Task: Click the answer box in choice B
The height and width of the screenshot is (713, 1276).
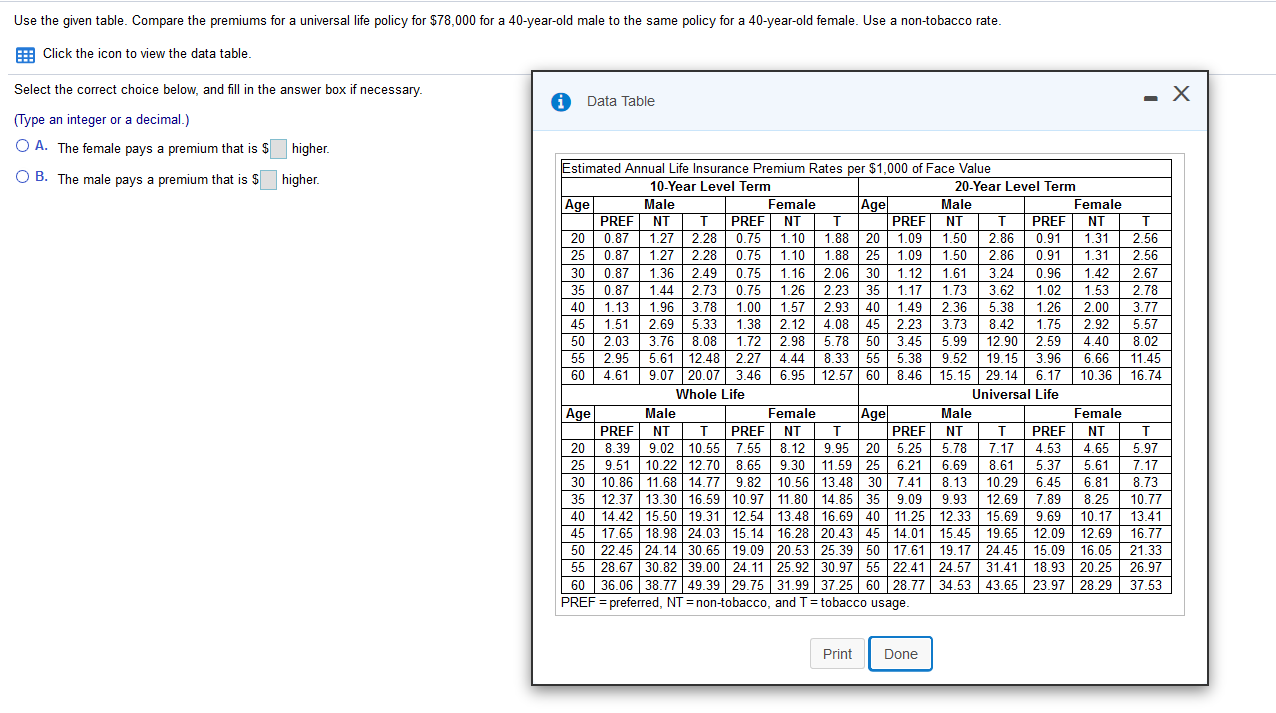Action: click(268, 179)
